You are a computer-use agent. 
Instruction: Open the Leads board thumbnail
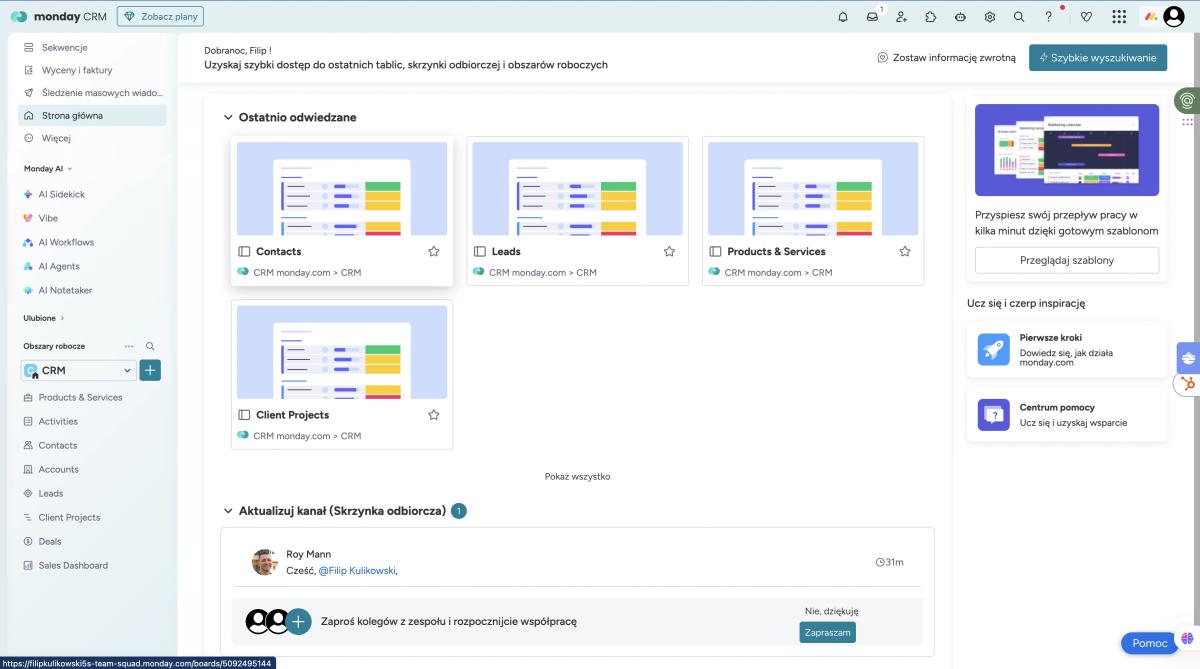coord(578,188)
